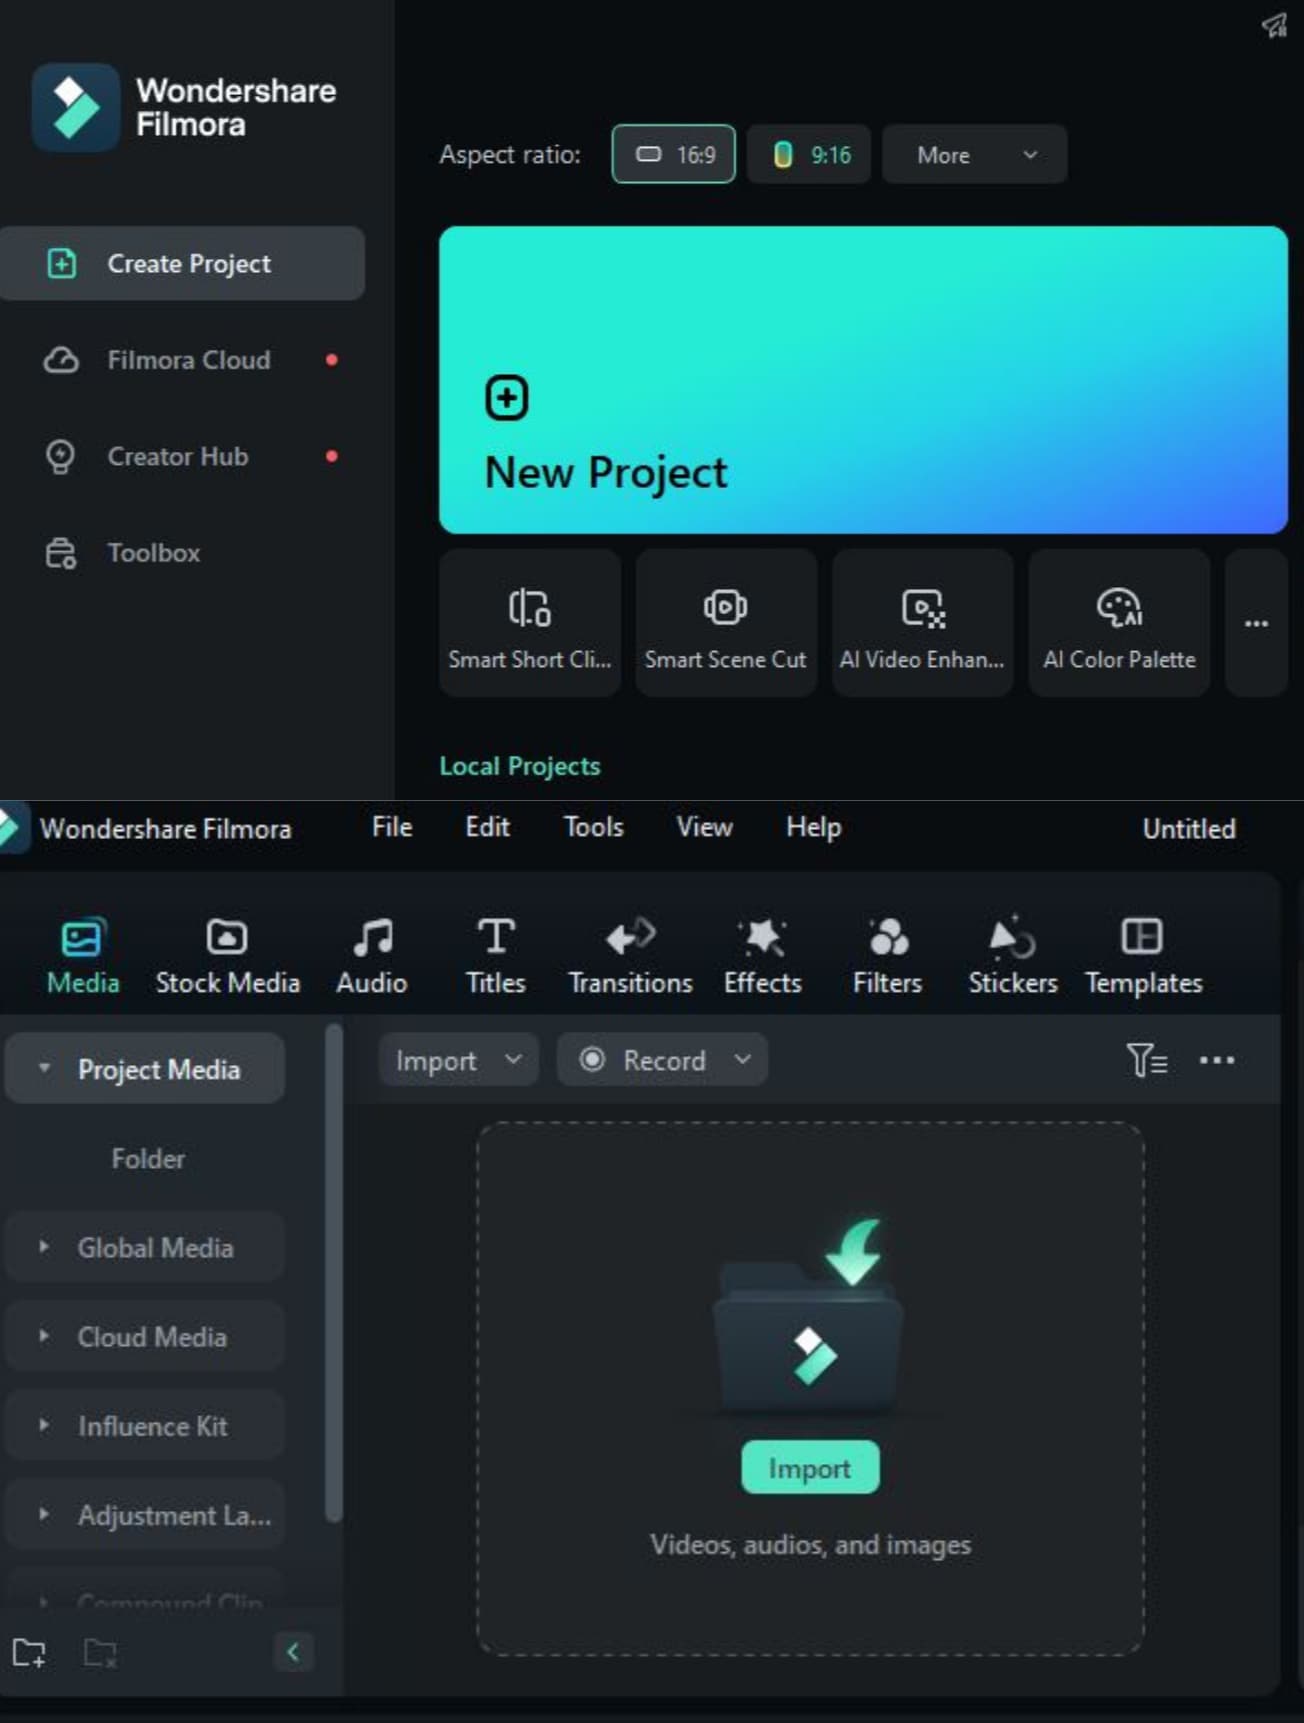Image resolution: width=1304 pixels, height=1723 pixels.
Task: Click the delete folder icon
Action: coord(100,1652)
